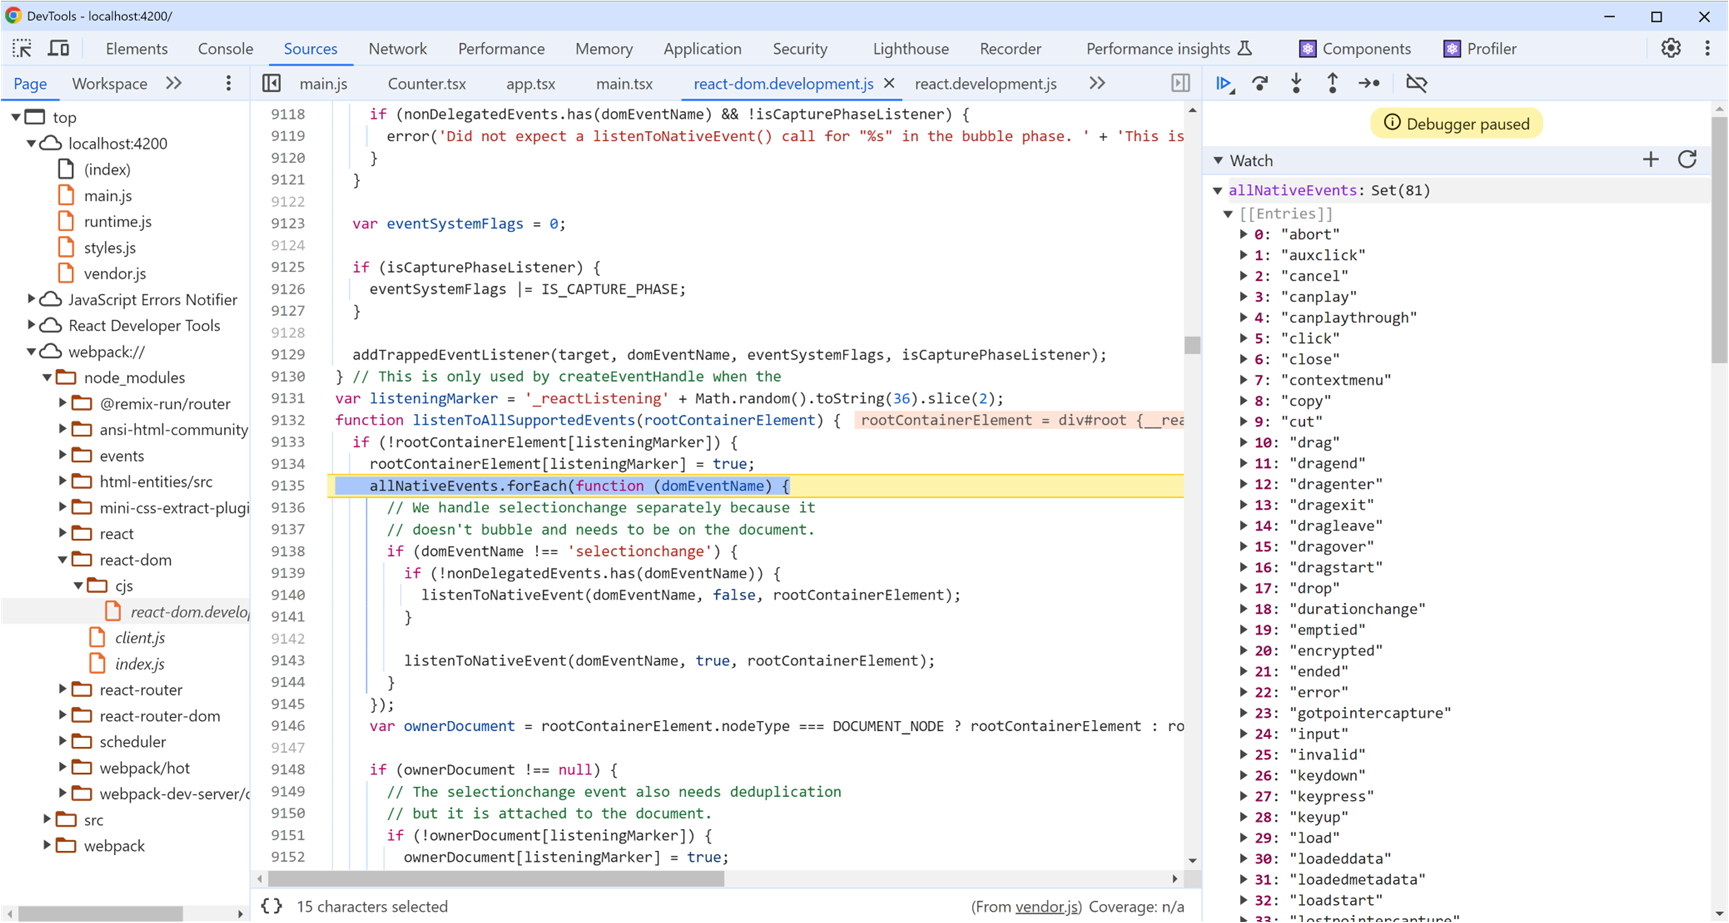The height and width of the screenshot is (923, 1729).
Task: Open styles.js in the file tree
Action: point(110,247)
